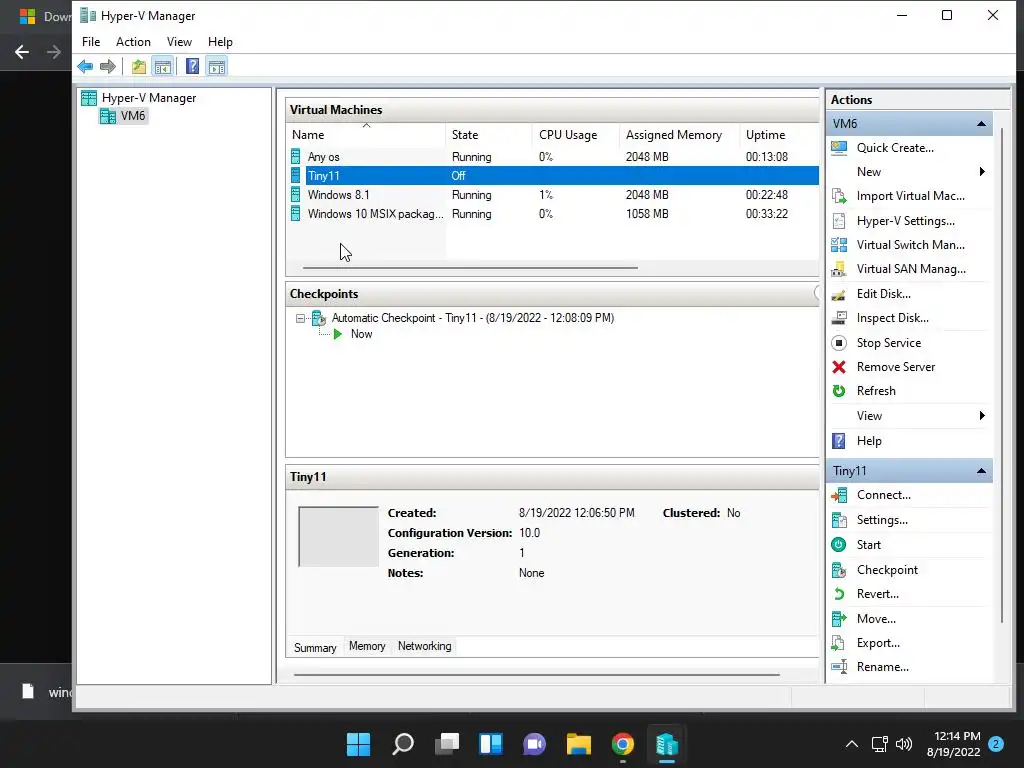Image resolution: width=1024 pixels, height=768 pixels.
Task: Open Settings for Tiny11
Action: pos(882,520)
